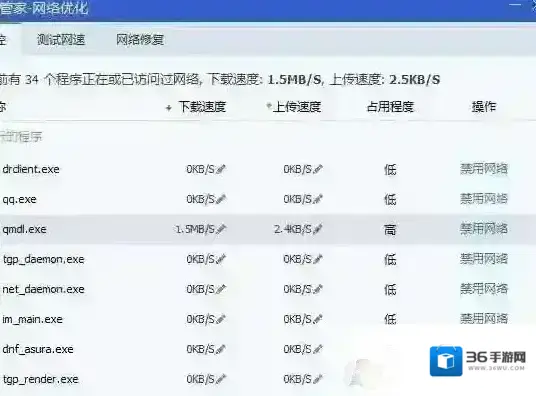Disable network for drclient.exe via 禁用网络
536x396 pixels.
point(484,169)
